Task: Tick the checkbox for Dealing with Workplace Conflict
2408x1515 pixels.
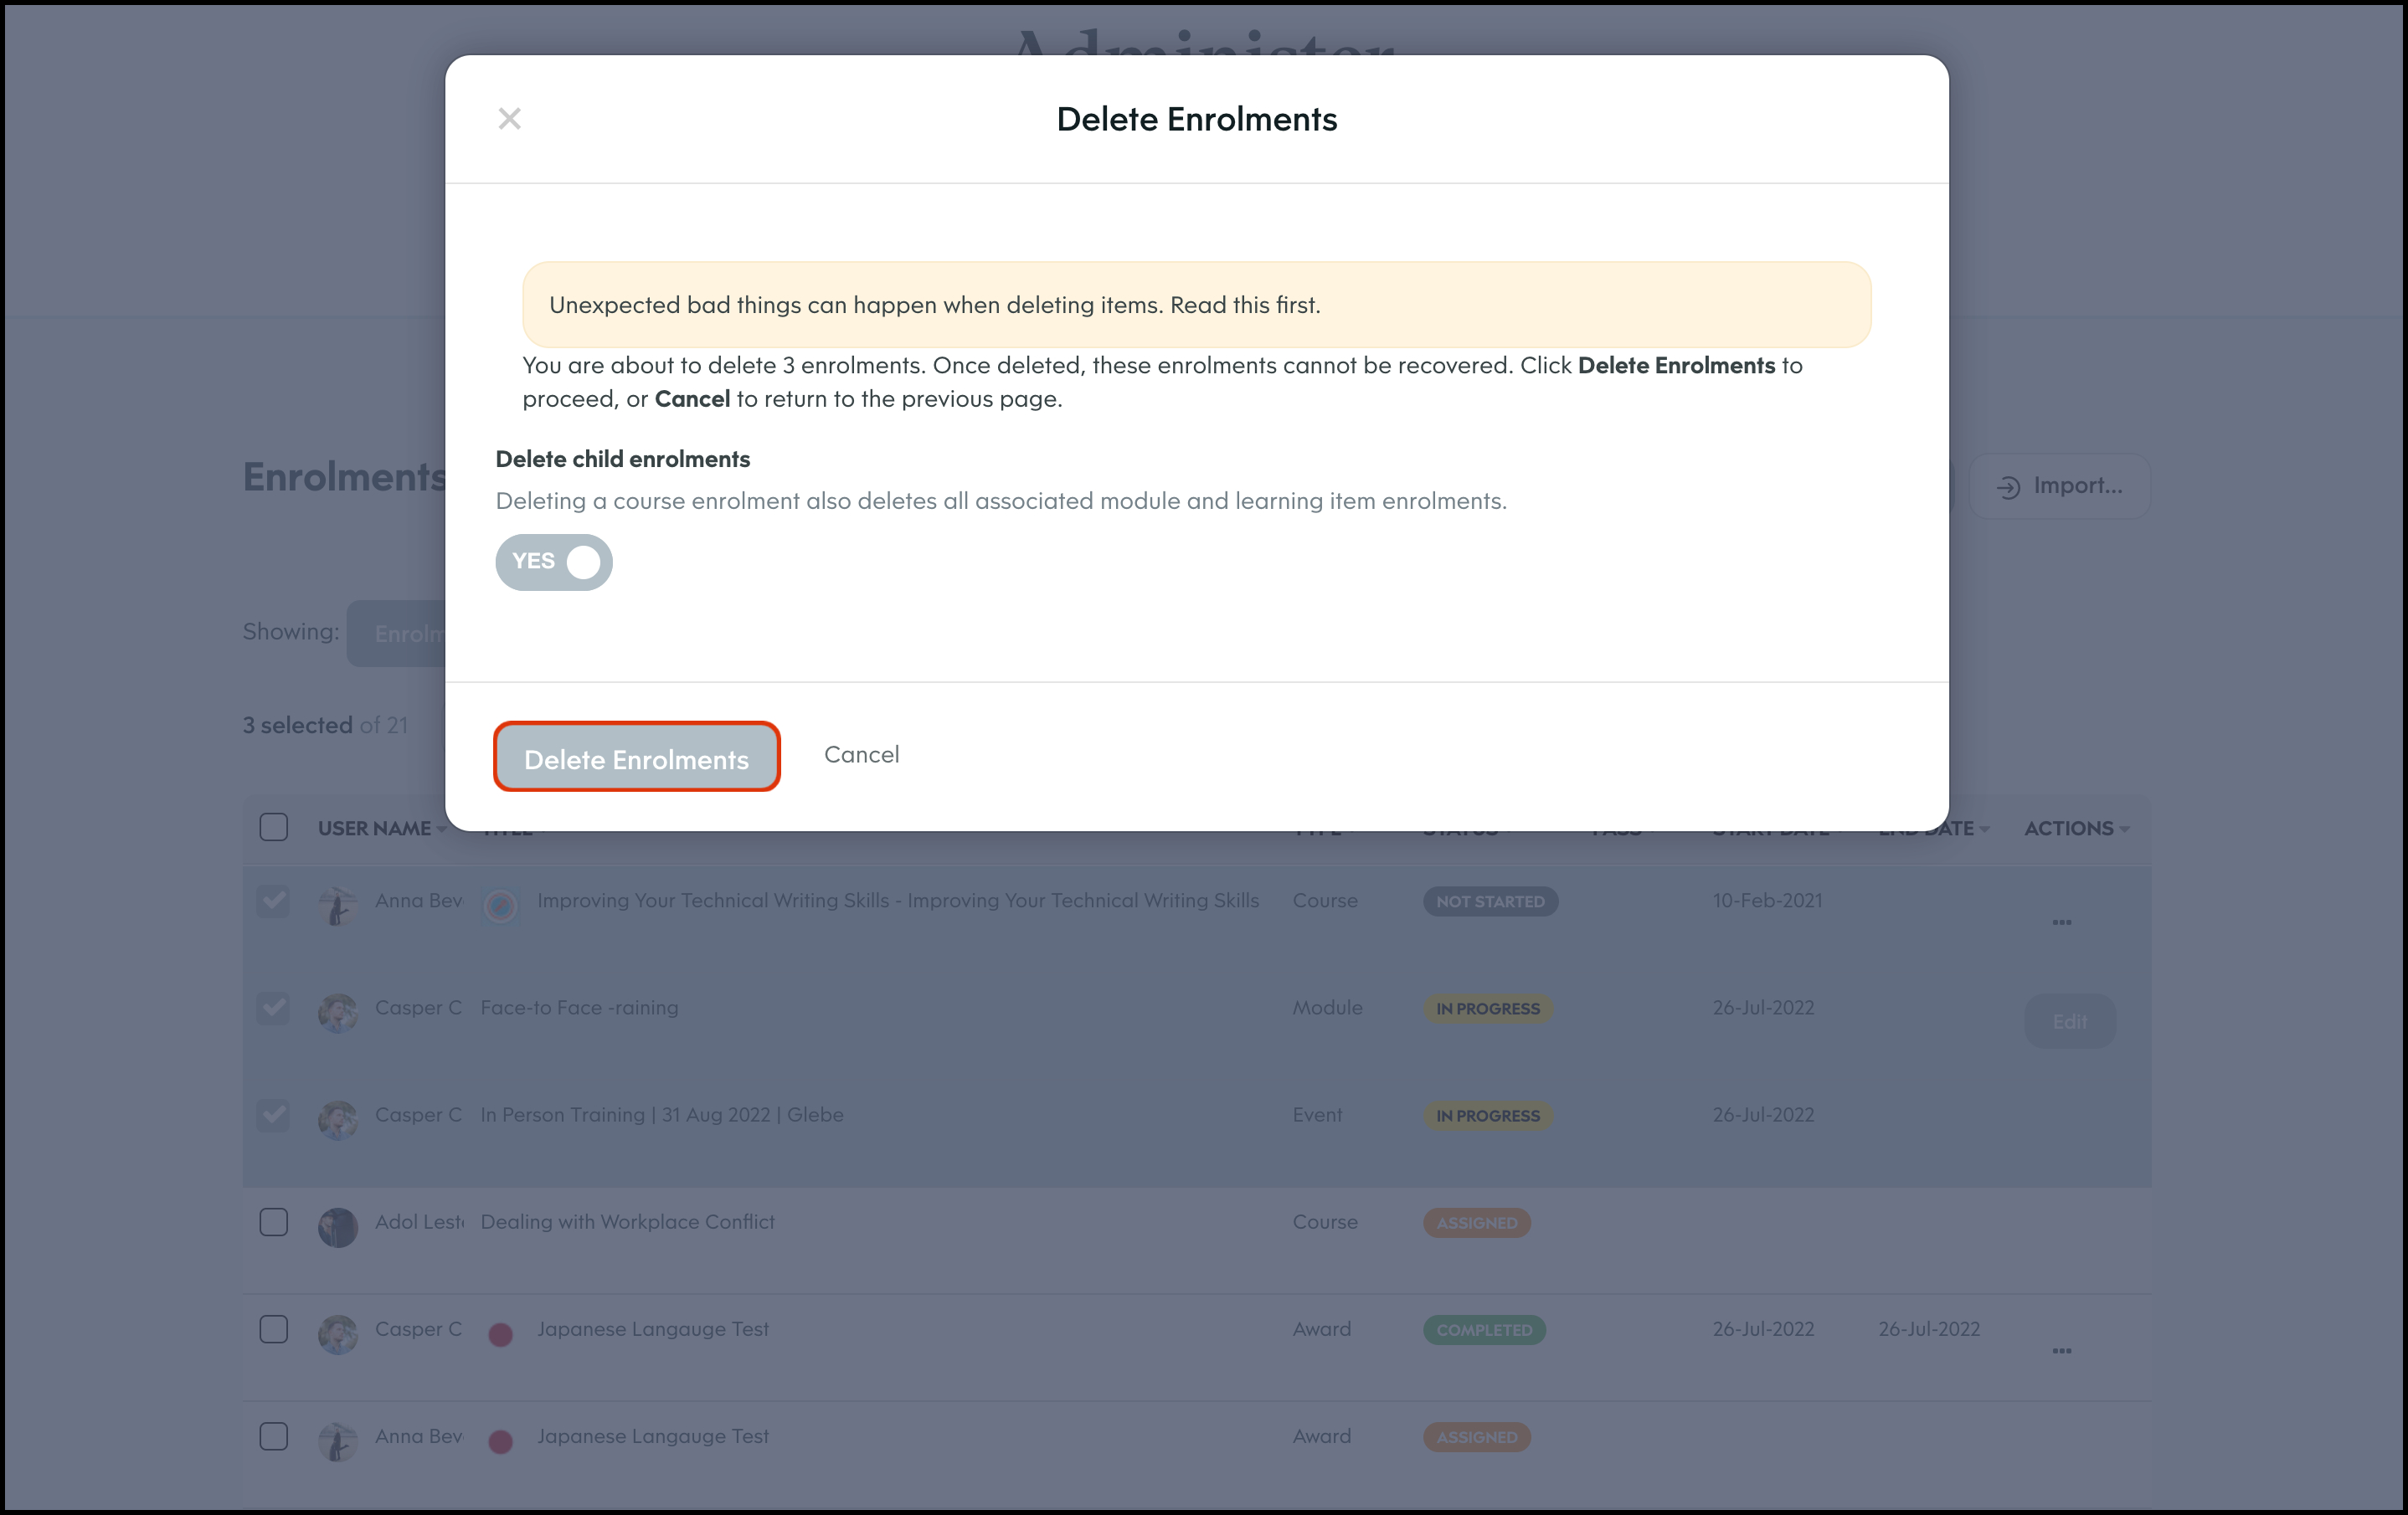Action: [273, 1222]
